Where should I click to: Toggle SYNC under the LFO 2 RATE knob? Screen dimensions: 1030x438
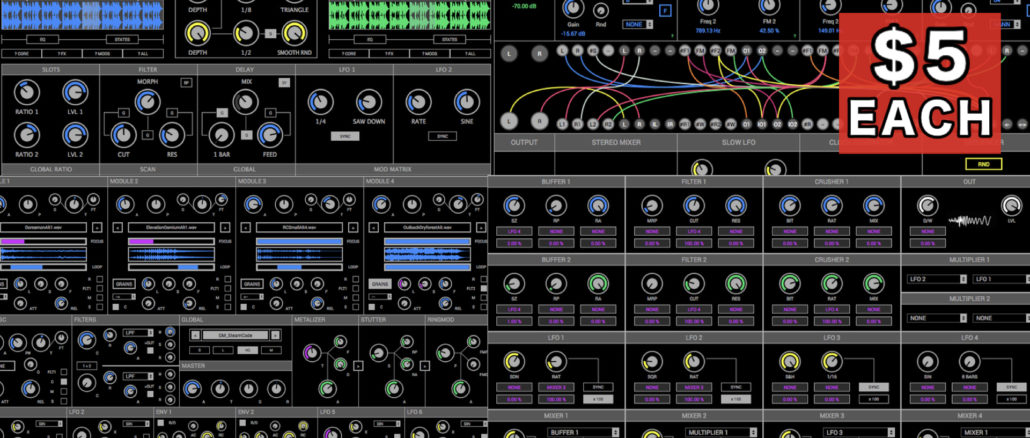tap(442, 136)
